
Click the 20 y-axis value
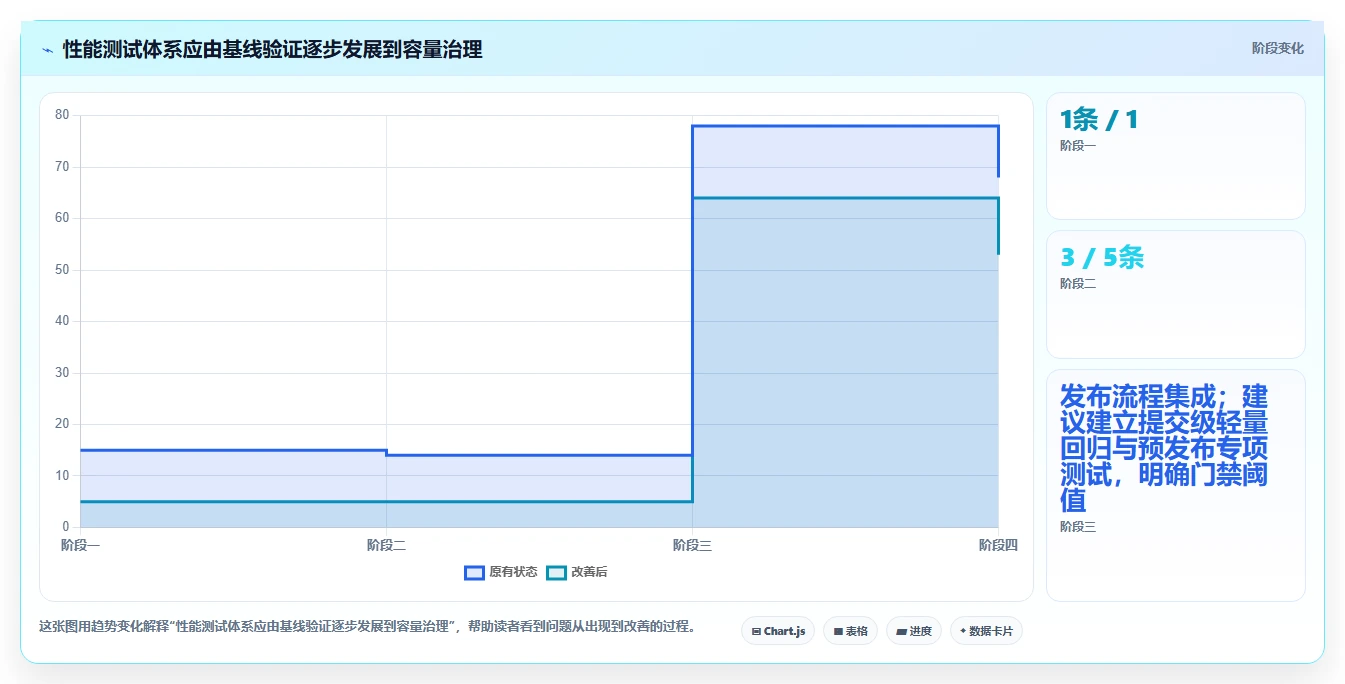tap(62, 424)
